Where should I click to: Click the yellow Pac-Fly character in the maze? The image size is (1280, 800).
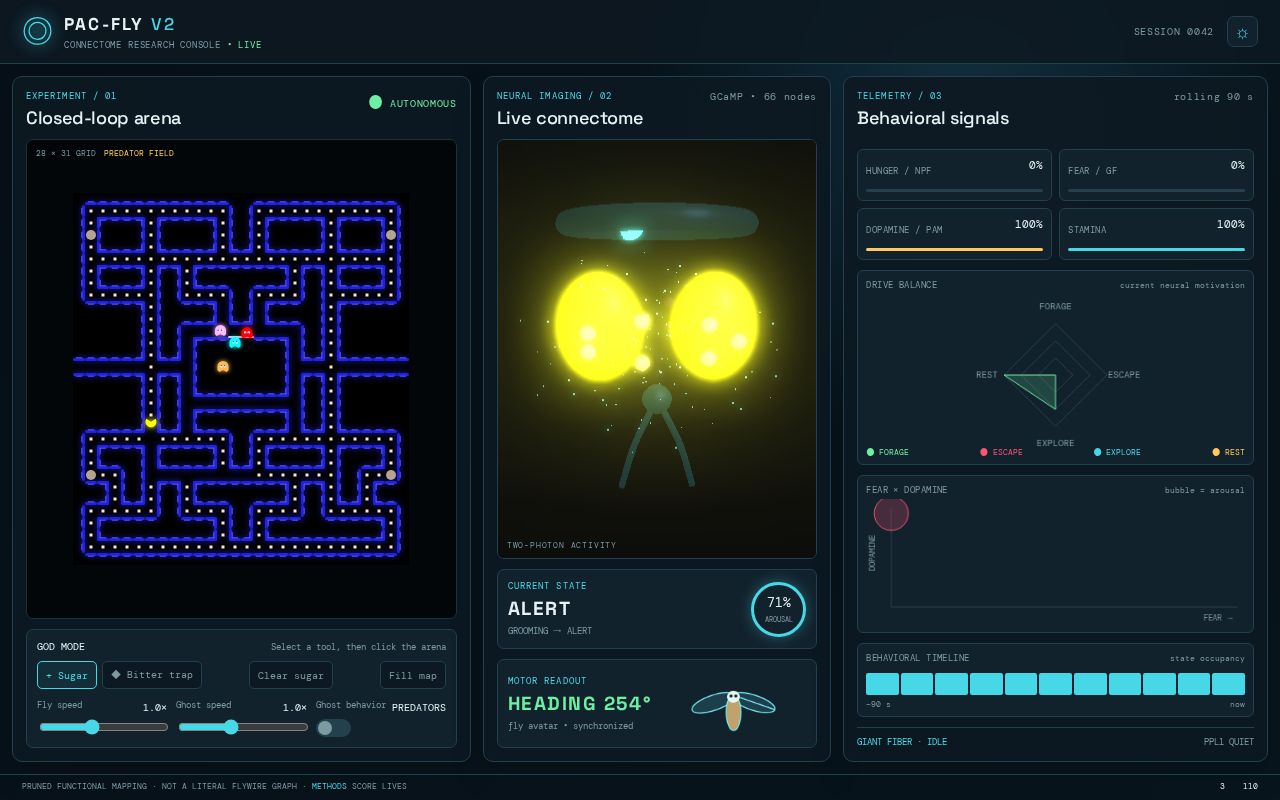click(151, 422)
